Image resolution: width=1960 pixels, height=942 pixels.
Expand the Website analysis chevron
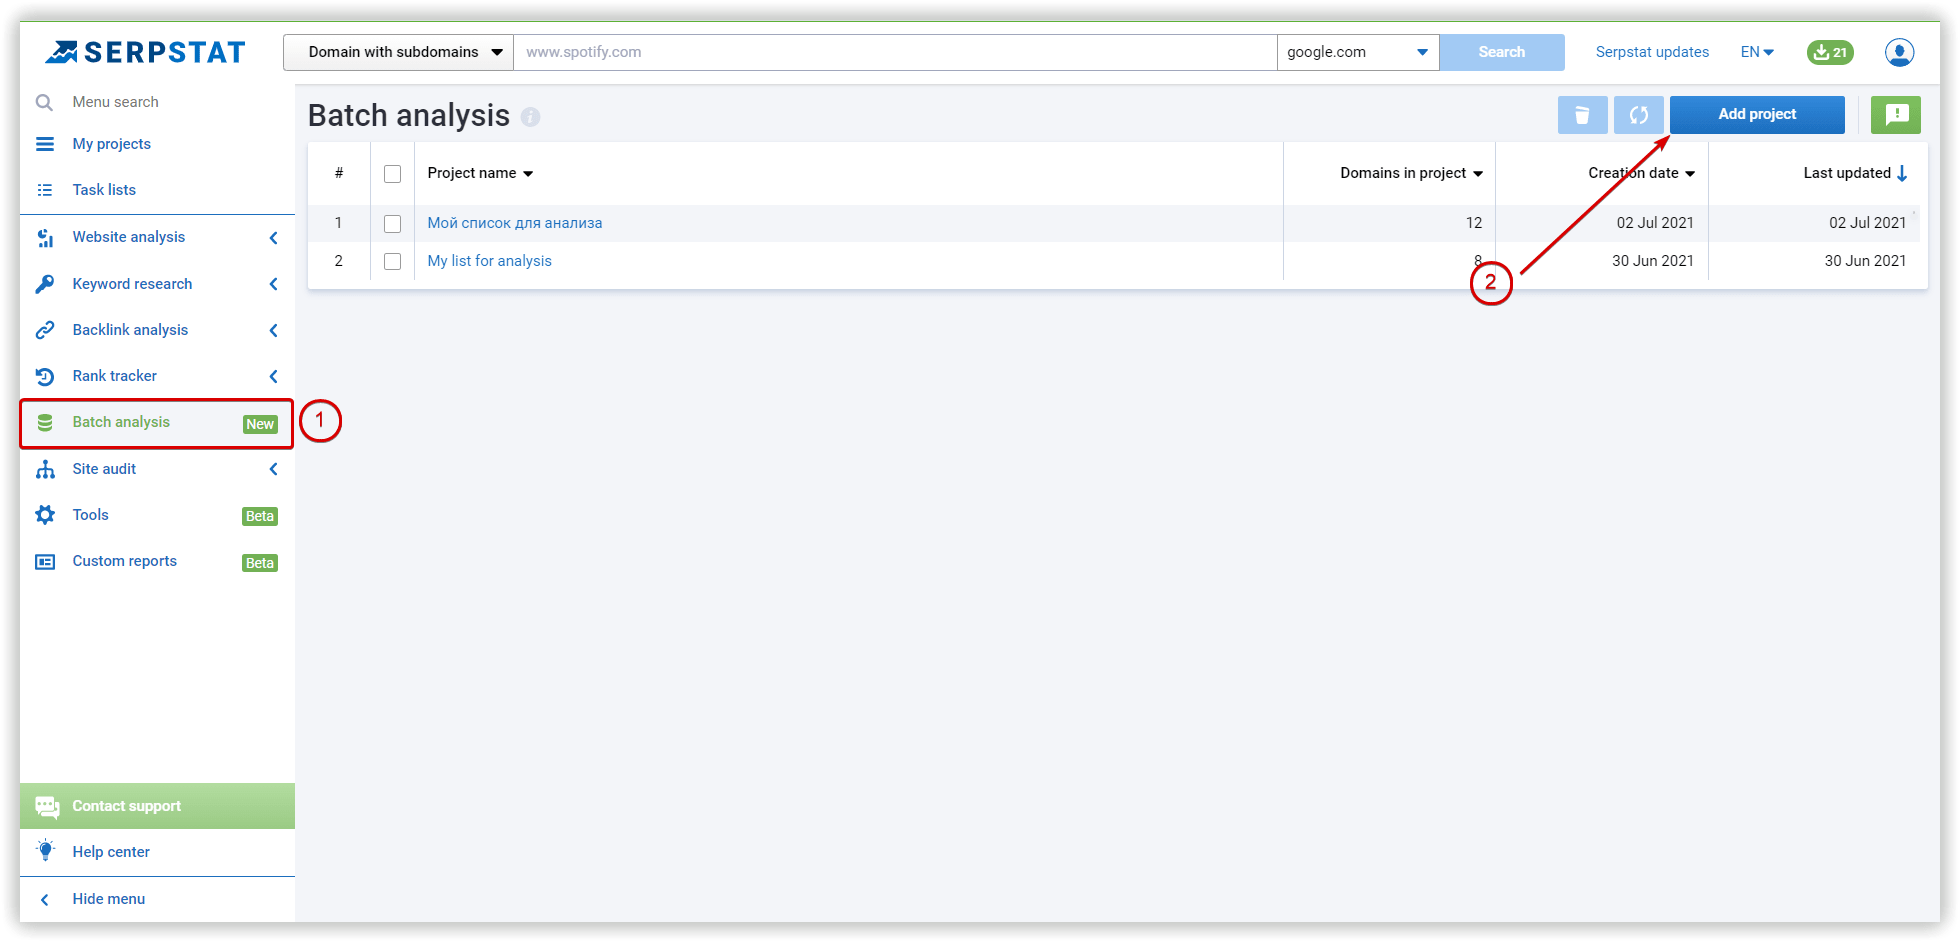(274, 237)
